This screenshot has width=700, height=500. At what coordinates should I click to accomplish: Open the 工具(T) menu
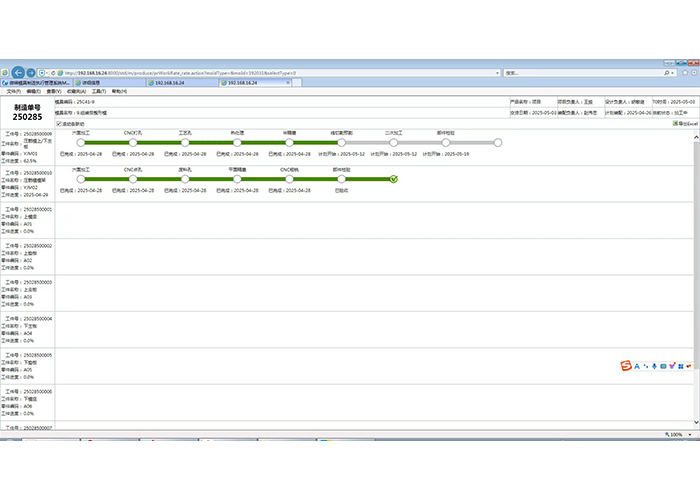pos(98,91)
